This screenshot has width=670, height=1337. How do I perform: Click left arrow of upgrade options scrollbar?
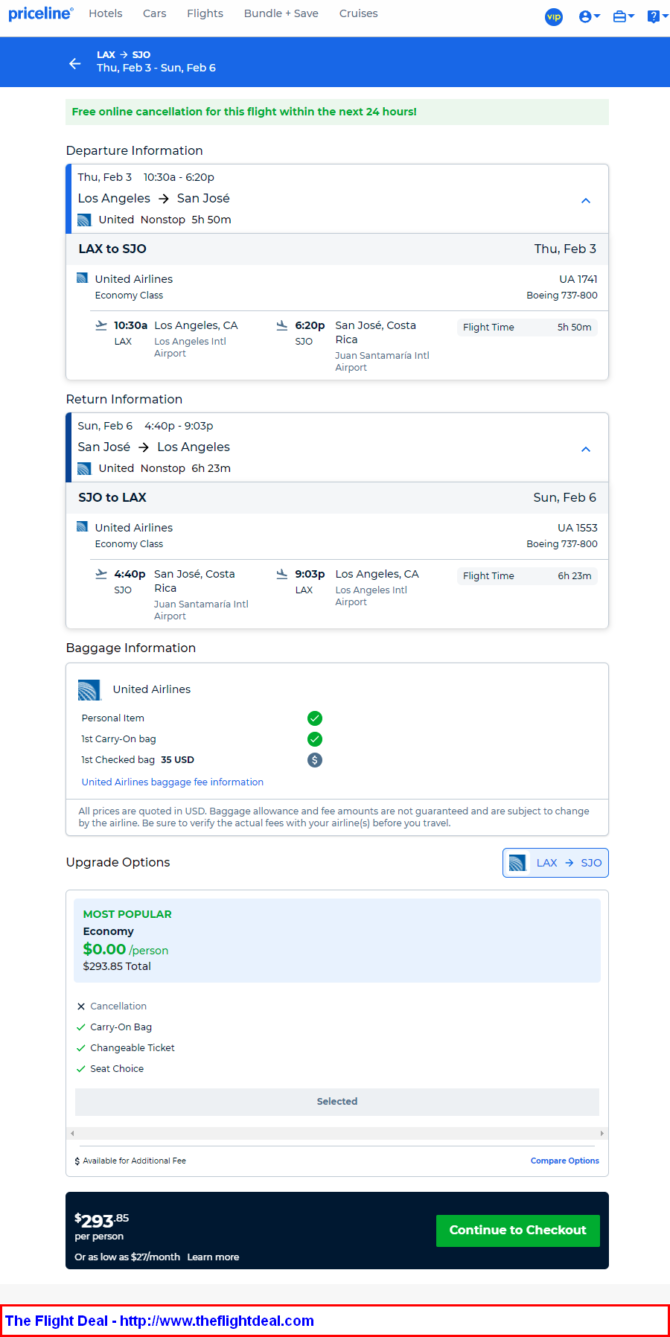tap(71, 1133)
